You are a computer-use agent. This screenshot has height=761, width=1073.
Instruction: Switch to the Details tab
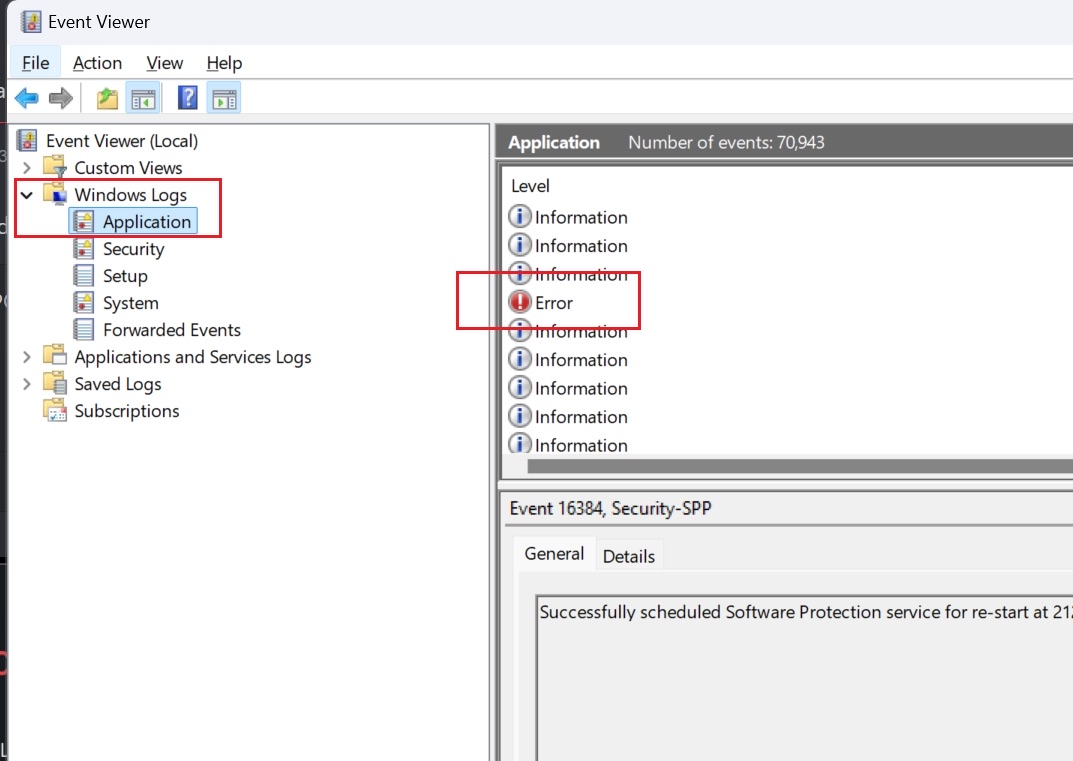629,556
